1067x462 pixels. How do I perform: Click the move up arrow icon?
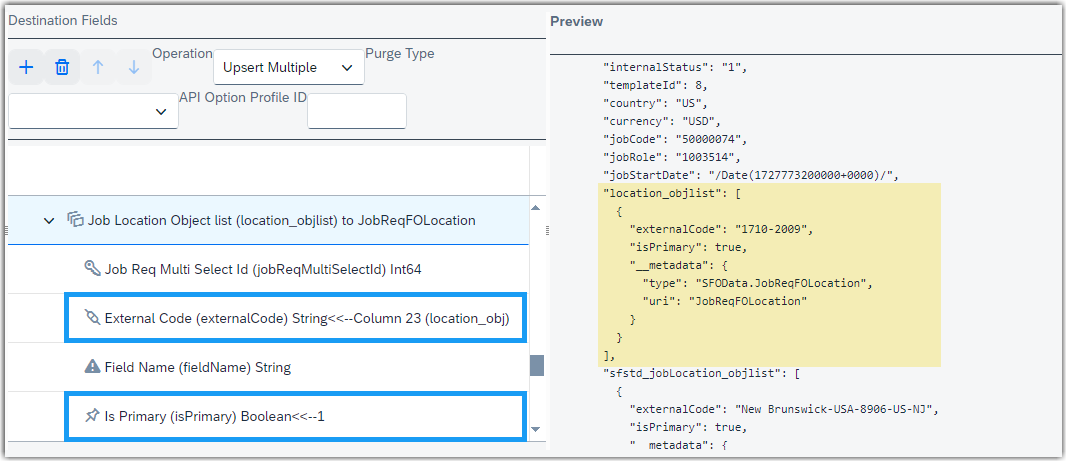98,67
